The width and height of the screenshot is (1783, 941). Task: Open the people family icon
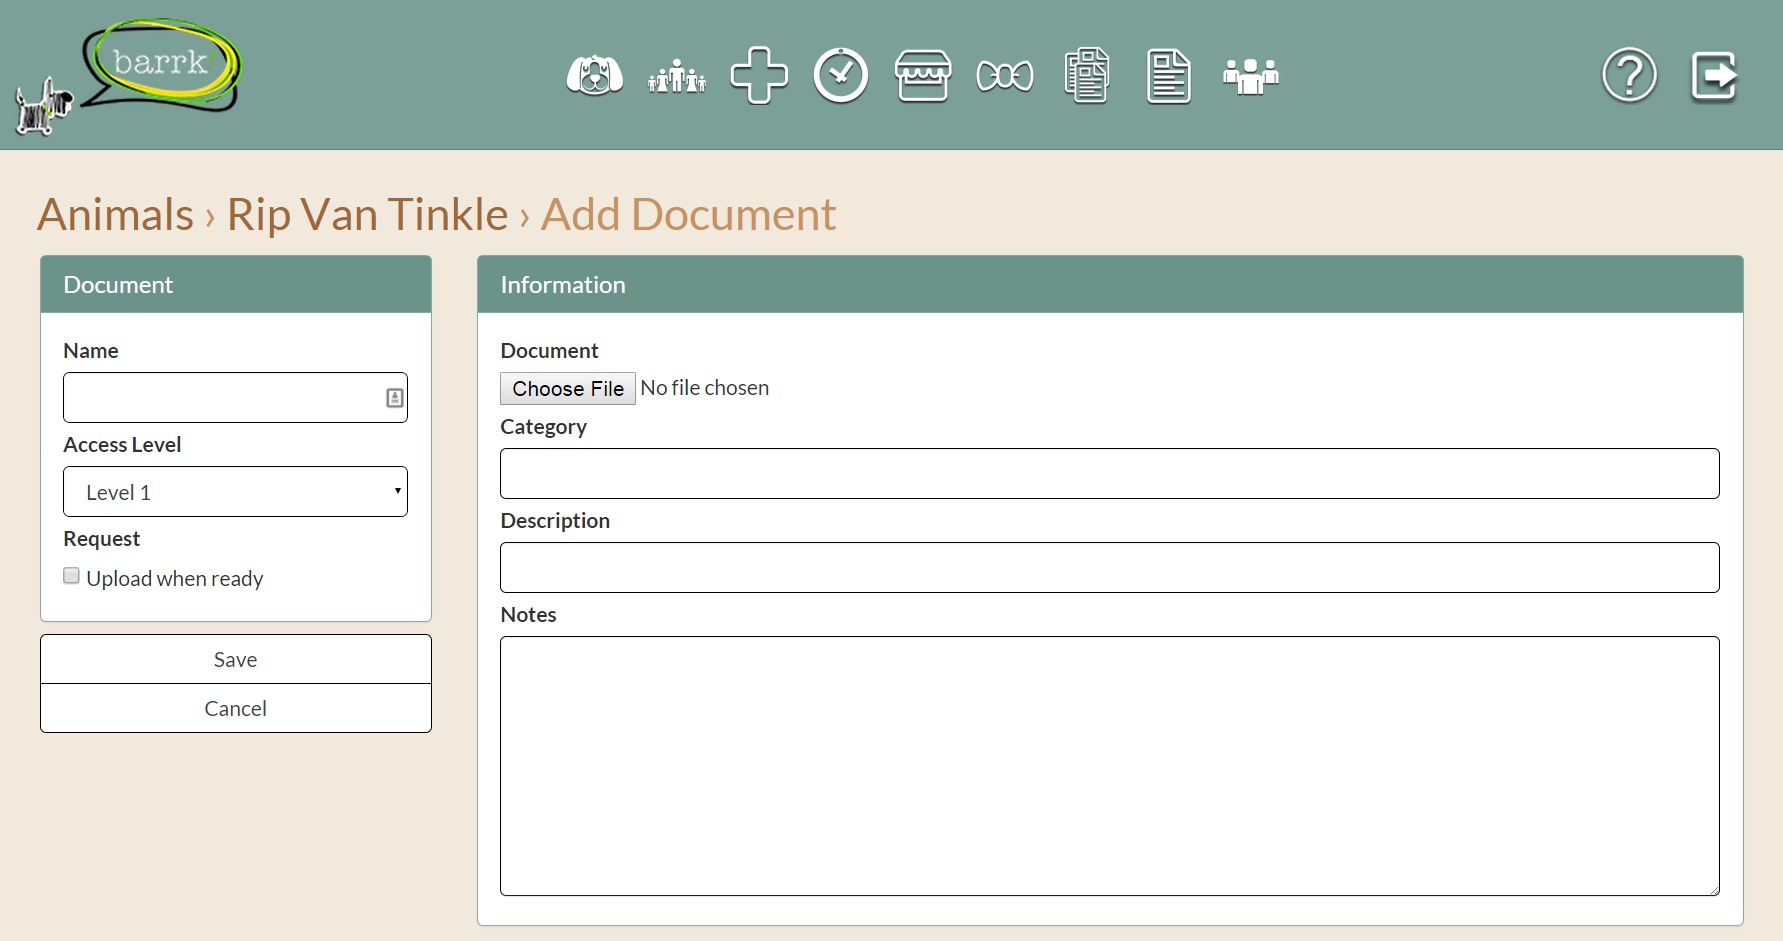click(677, 76)
